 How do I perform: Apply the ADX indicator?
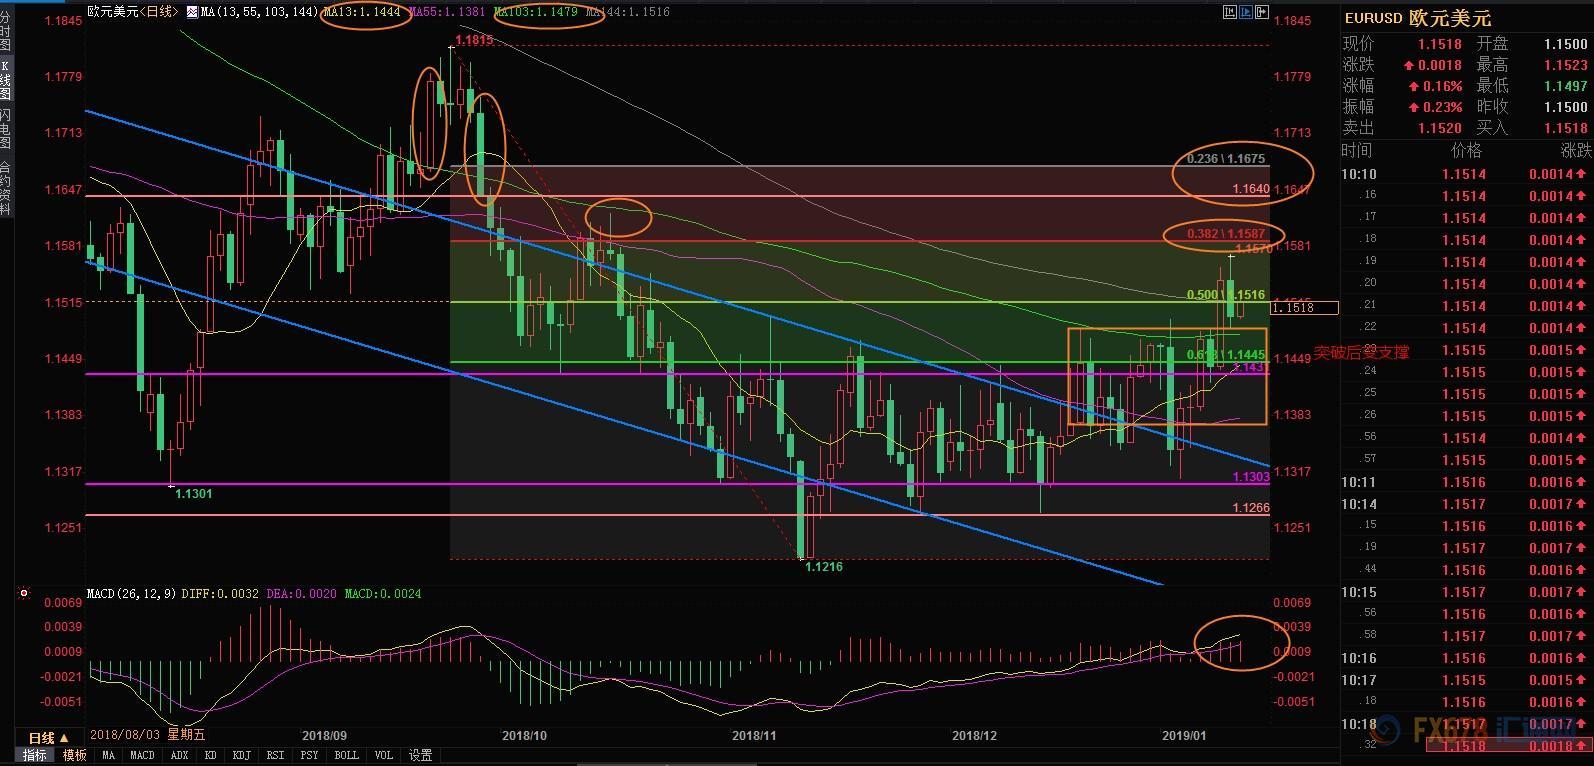click(x=180, y=756)
